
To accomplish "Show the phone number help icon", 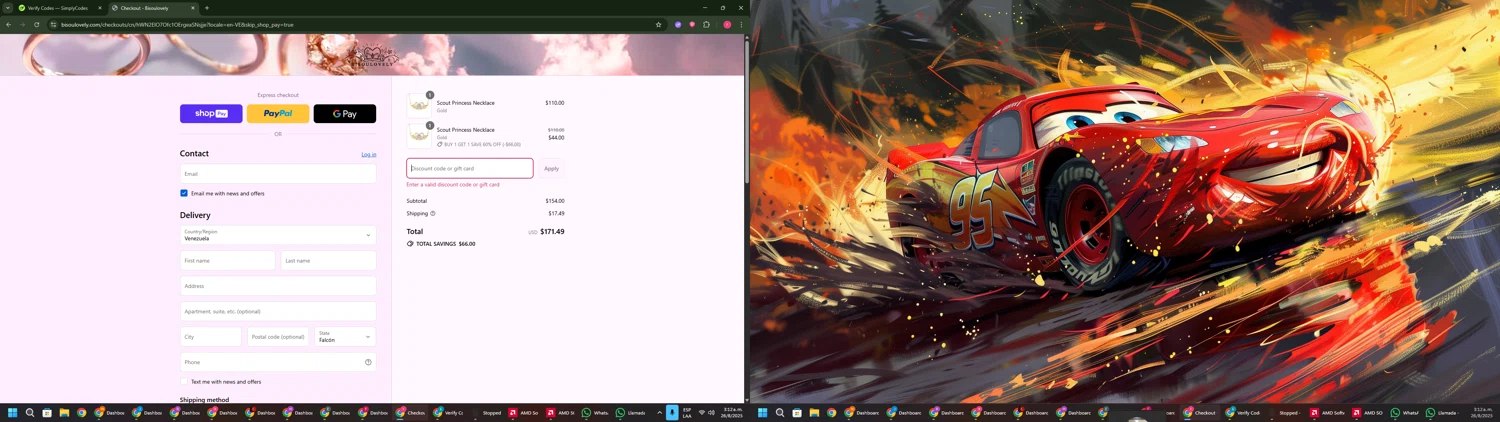I will [x=368, y=362].
